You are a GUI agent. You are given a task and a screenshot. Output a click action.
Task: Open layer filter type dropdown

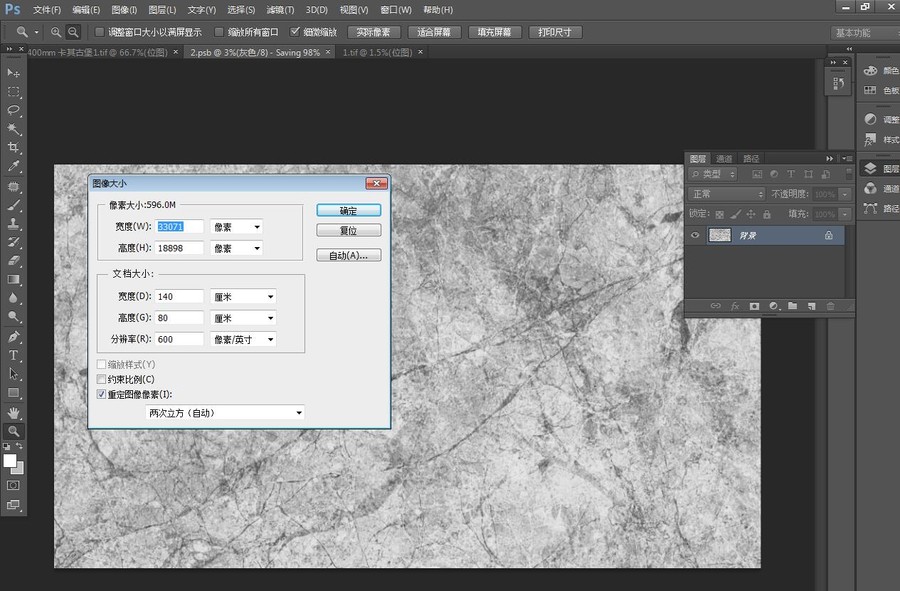713,174
